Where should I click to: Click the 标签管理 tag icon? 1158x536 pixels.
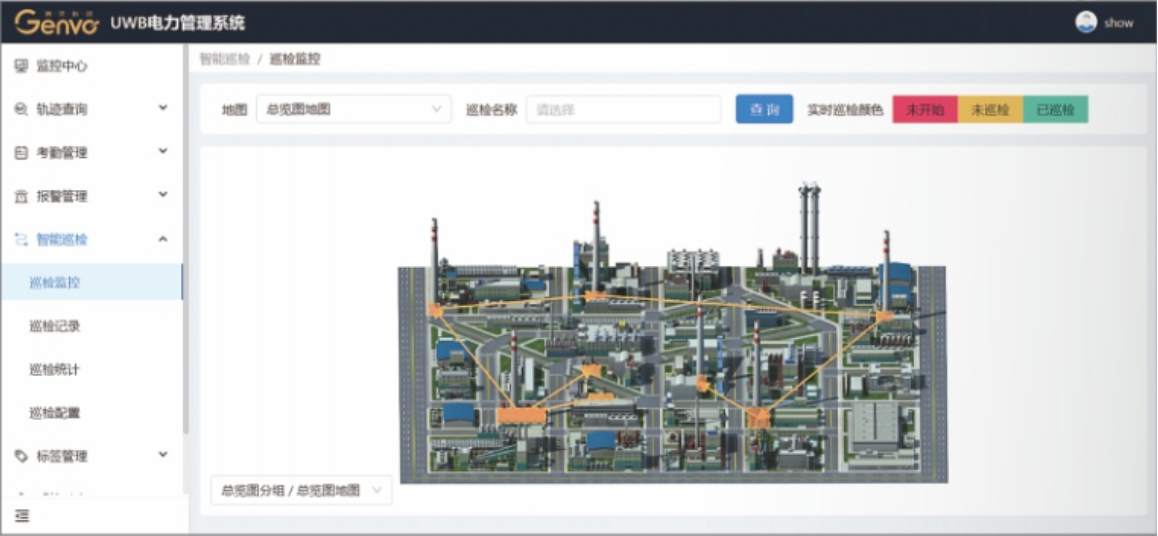pos(21,456)
